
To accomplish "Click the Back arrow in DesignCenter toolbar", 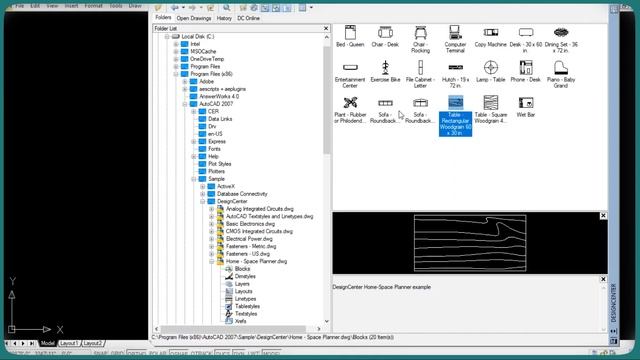I will [175, 7].
